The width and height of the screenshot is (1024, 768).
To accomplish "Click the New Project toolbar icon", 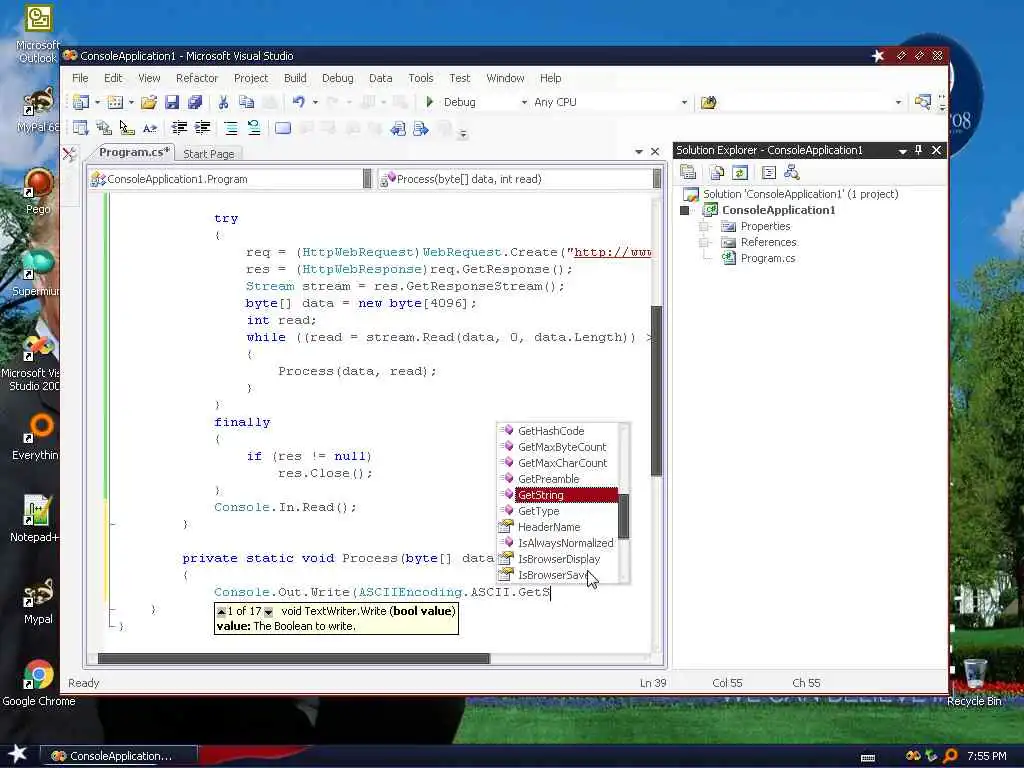I will coord(82,102).
